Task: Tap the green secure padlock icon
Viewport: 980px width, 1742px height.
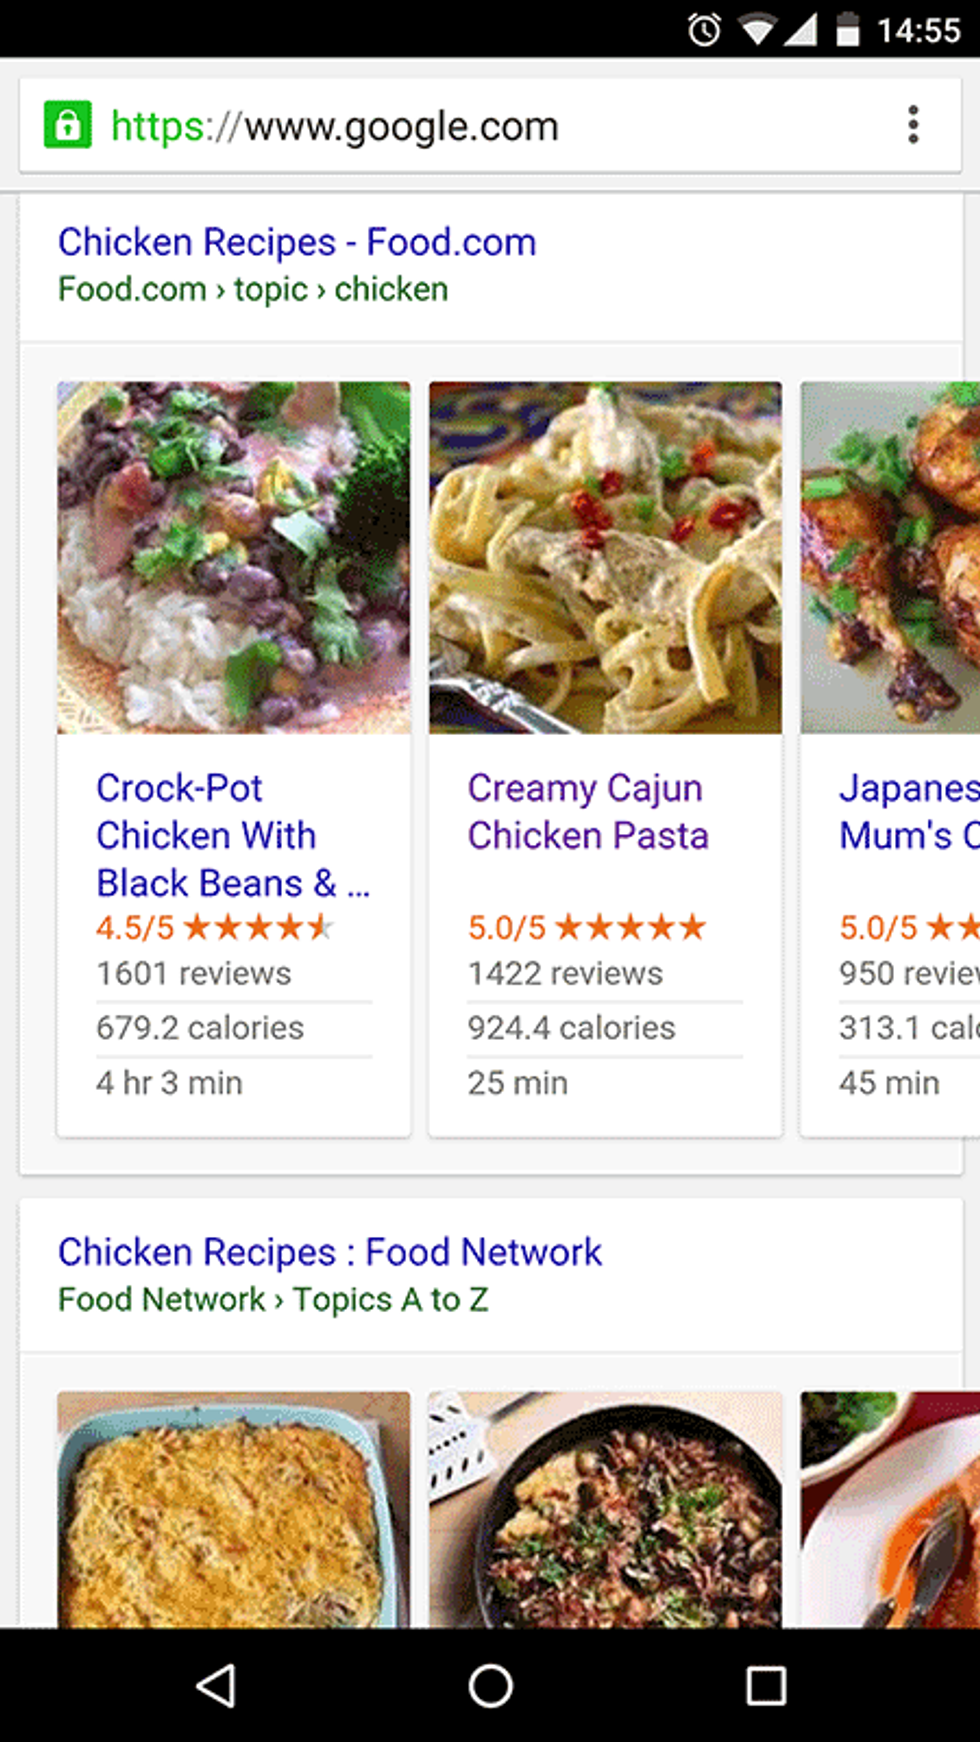Action: tap(68, 125)
